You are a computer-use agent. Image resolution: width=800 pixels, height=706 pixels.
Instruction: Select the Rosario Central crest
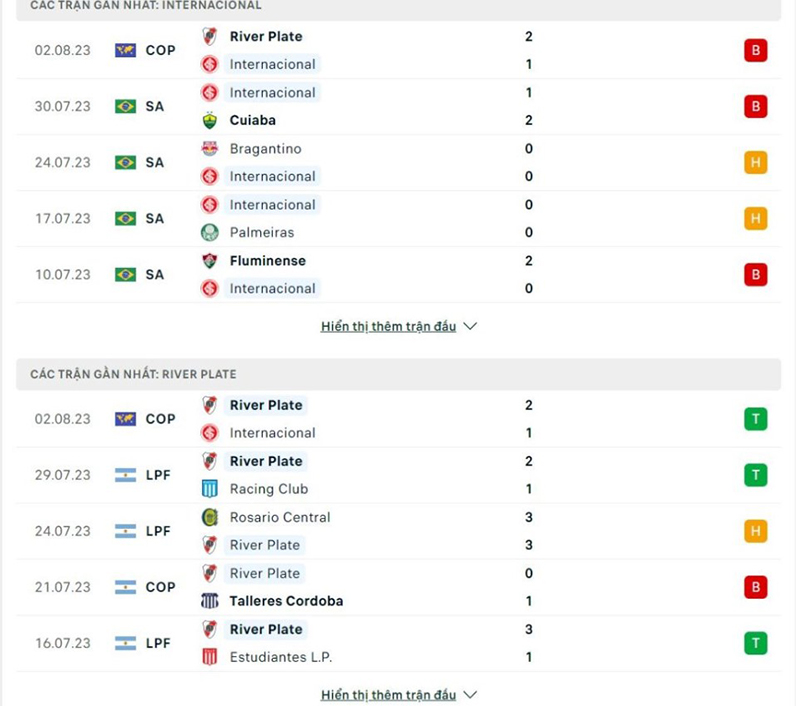[x=209, y=517]
